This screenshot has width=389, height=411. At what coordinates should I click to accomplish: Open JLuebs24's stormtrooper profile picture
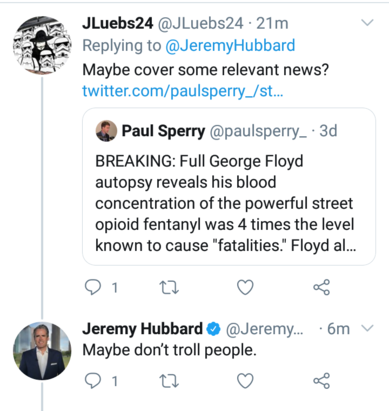(x=42, y=45)
